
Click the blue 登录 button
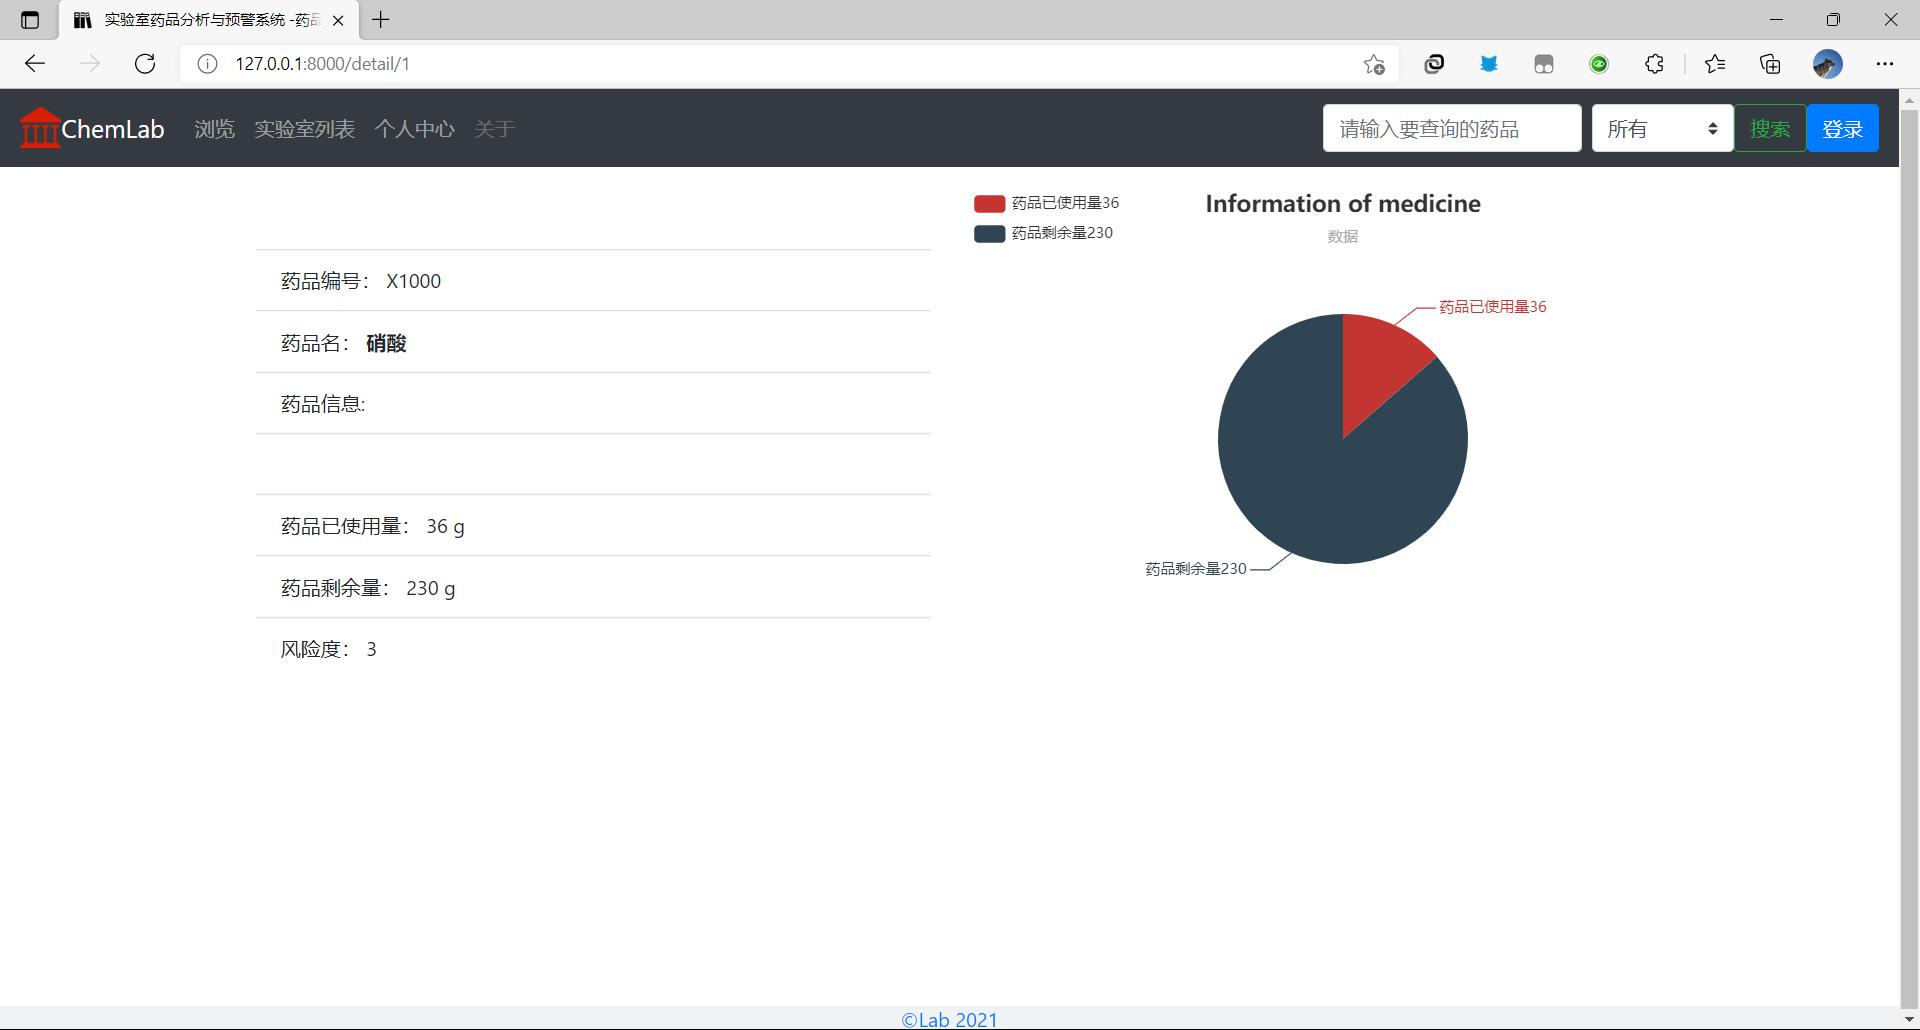(1842, 128)
